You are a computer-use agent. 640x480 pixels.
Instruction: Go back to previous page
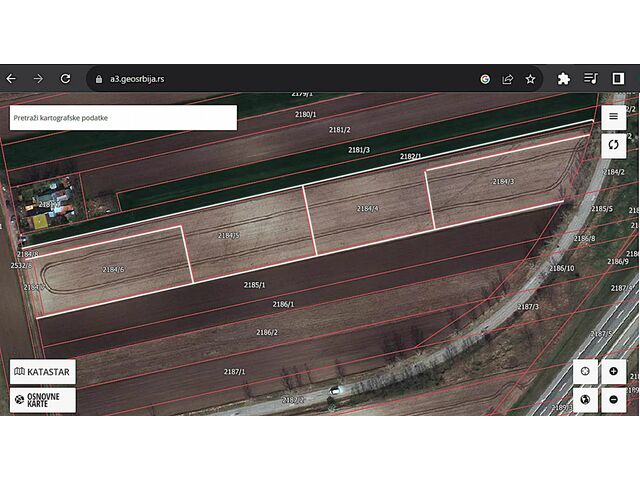(x=11, y=78)
